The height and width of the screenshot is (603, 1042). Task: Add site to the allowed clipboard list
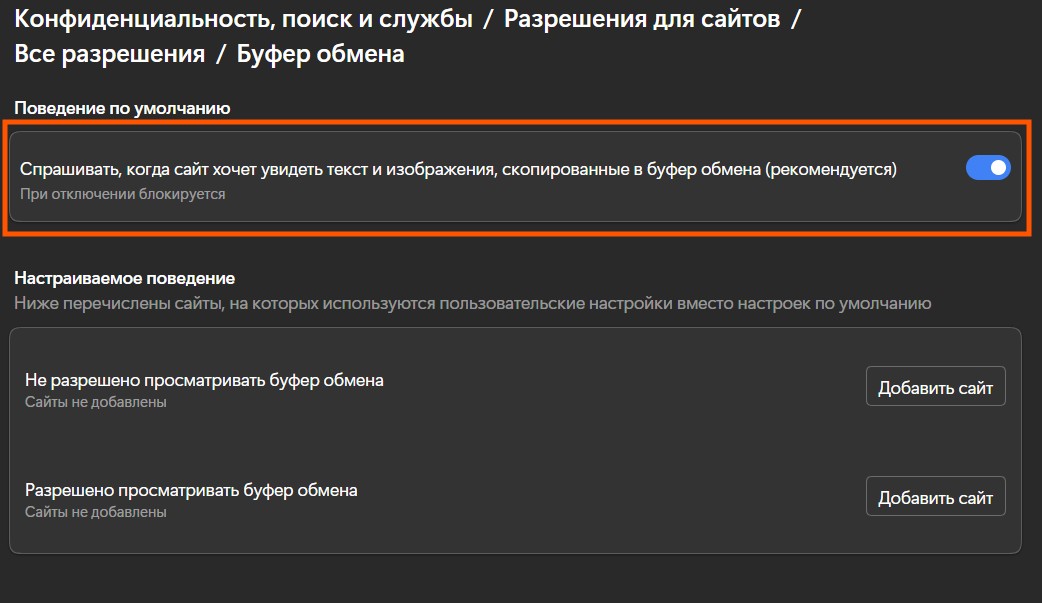pyautogui.click(x=935, y=497)
